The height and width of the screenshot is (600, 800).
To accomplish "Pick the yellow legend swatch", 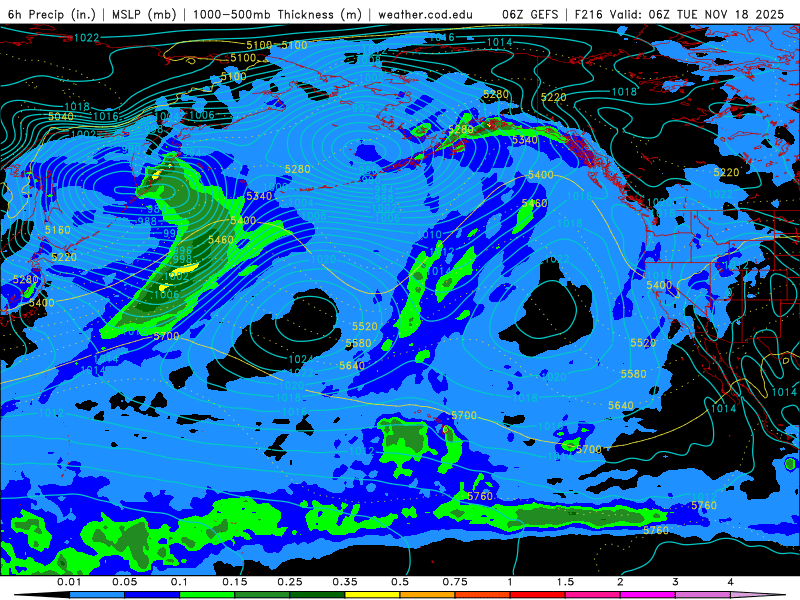I will tap(372, 595).
